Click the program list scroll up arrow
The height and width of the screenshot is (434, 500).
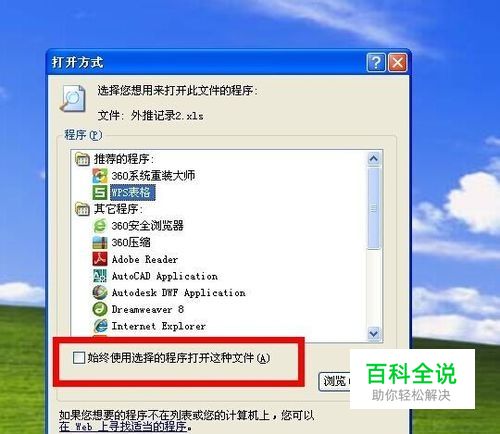(x=374, y=159)
